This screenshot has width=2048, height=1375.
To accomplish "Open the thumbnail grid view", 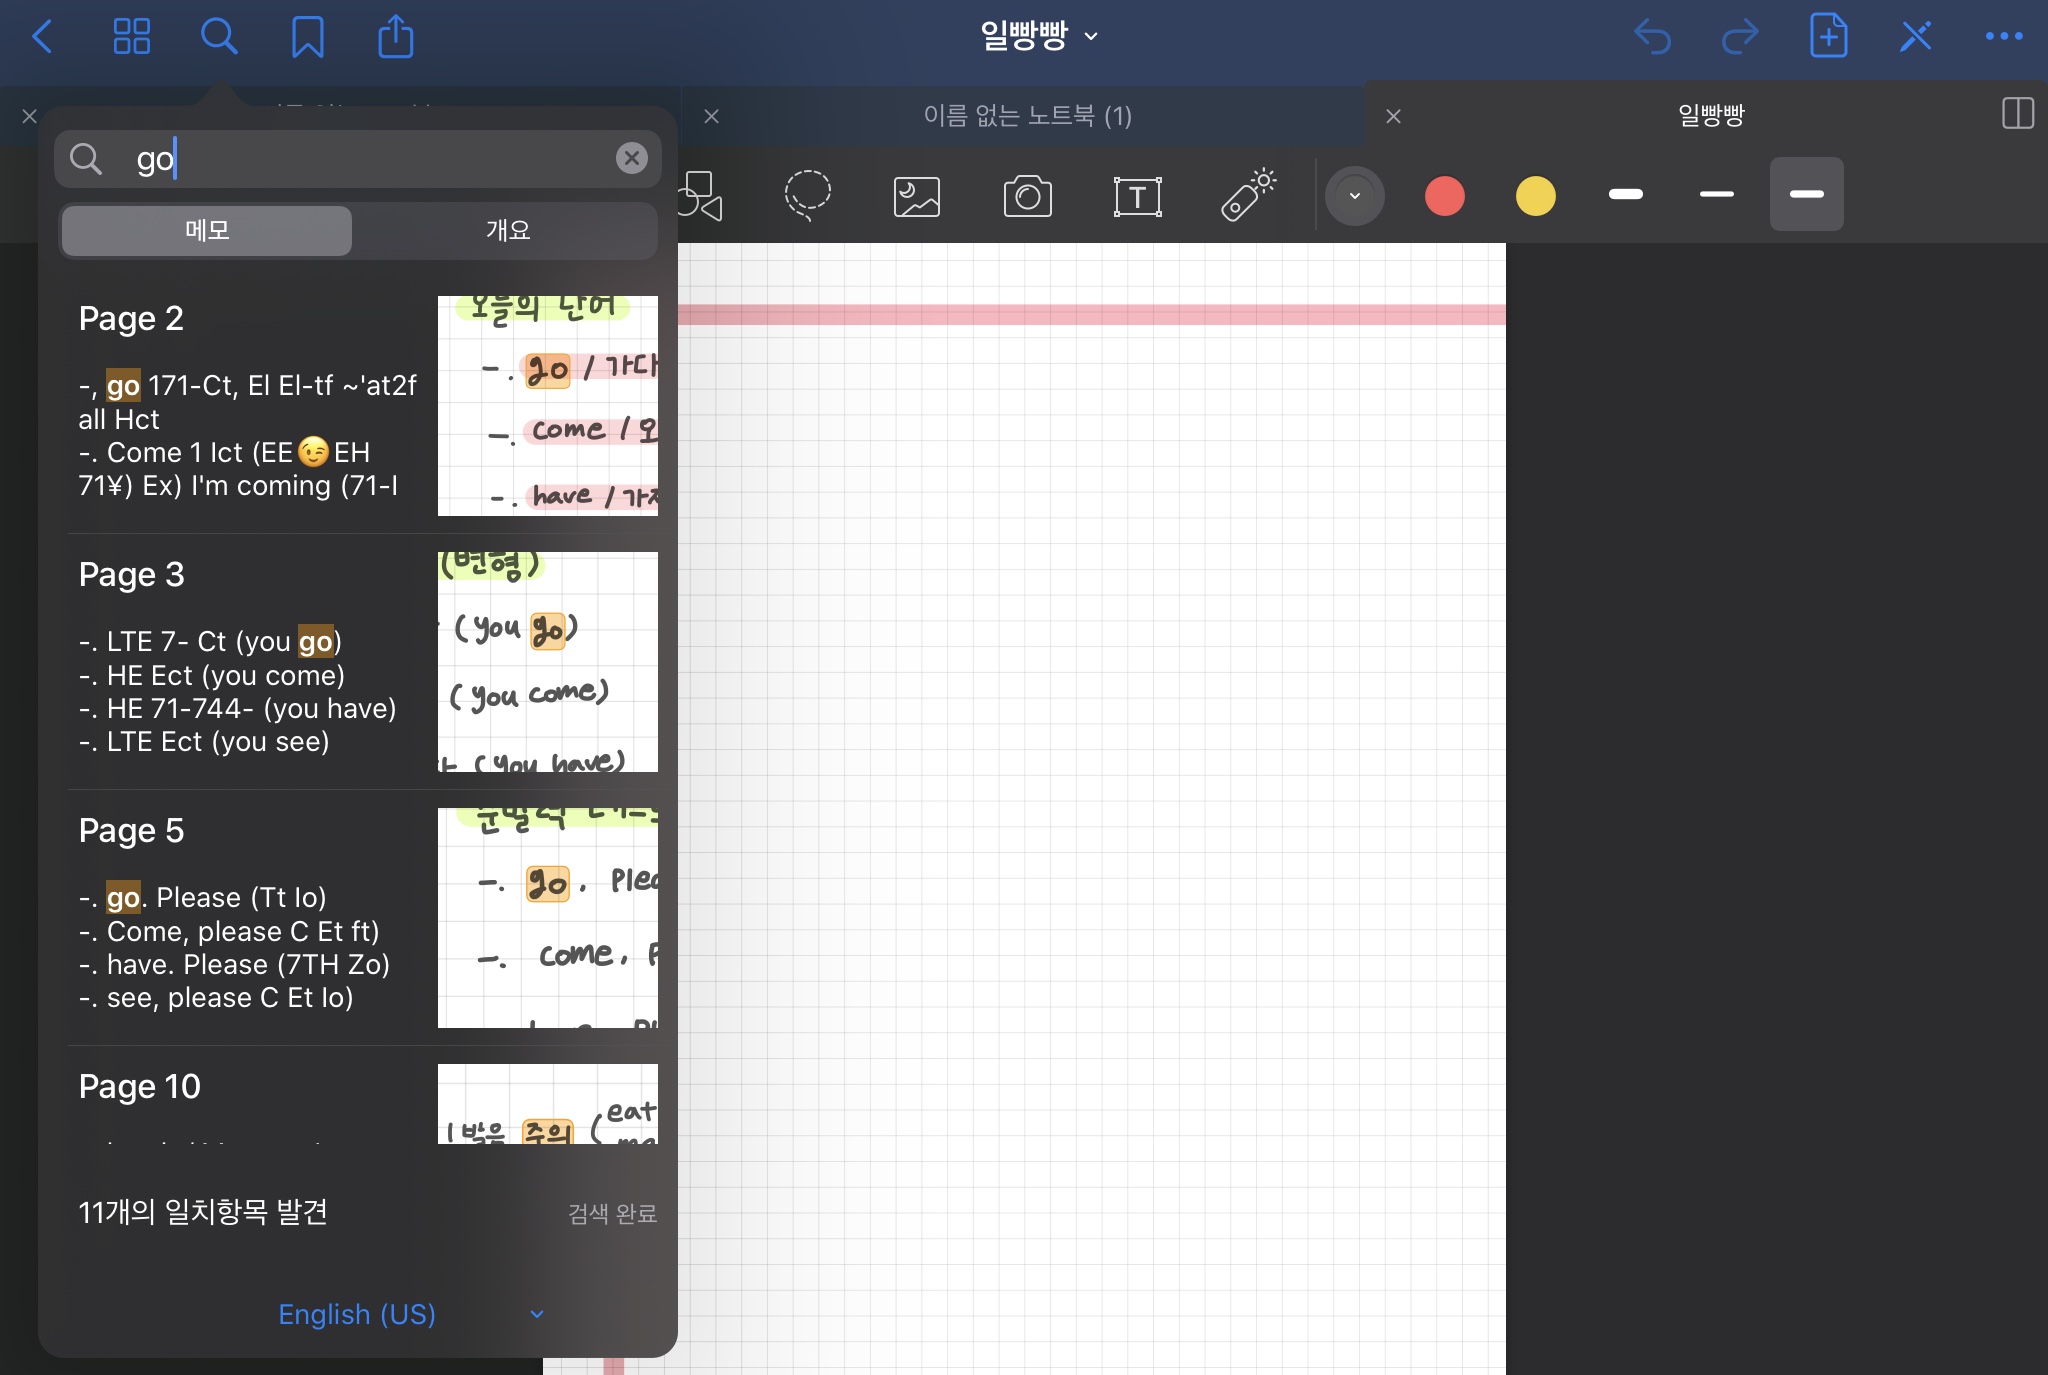I will [131, 37].
